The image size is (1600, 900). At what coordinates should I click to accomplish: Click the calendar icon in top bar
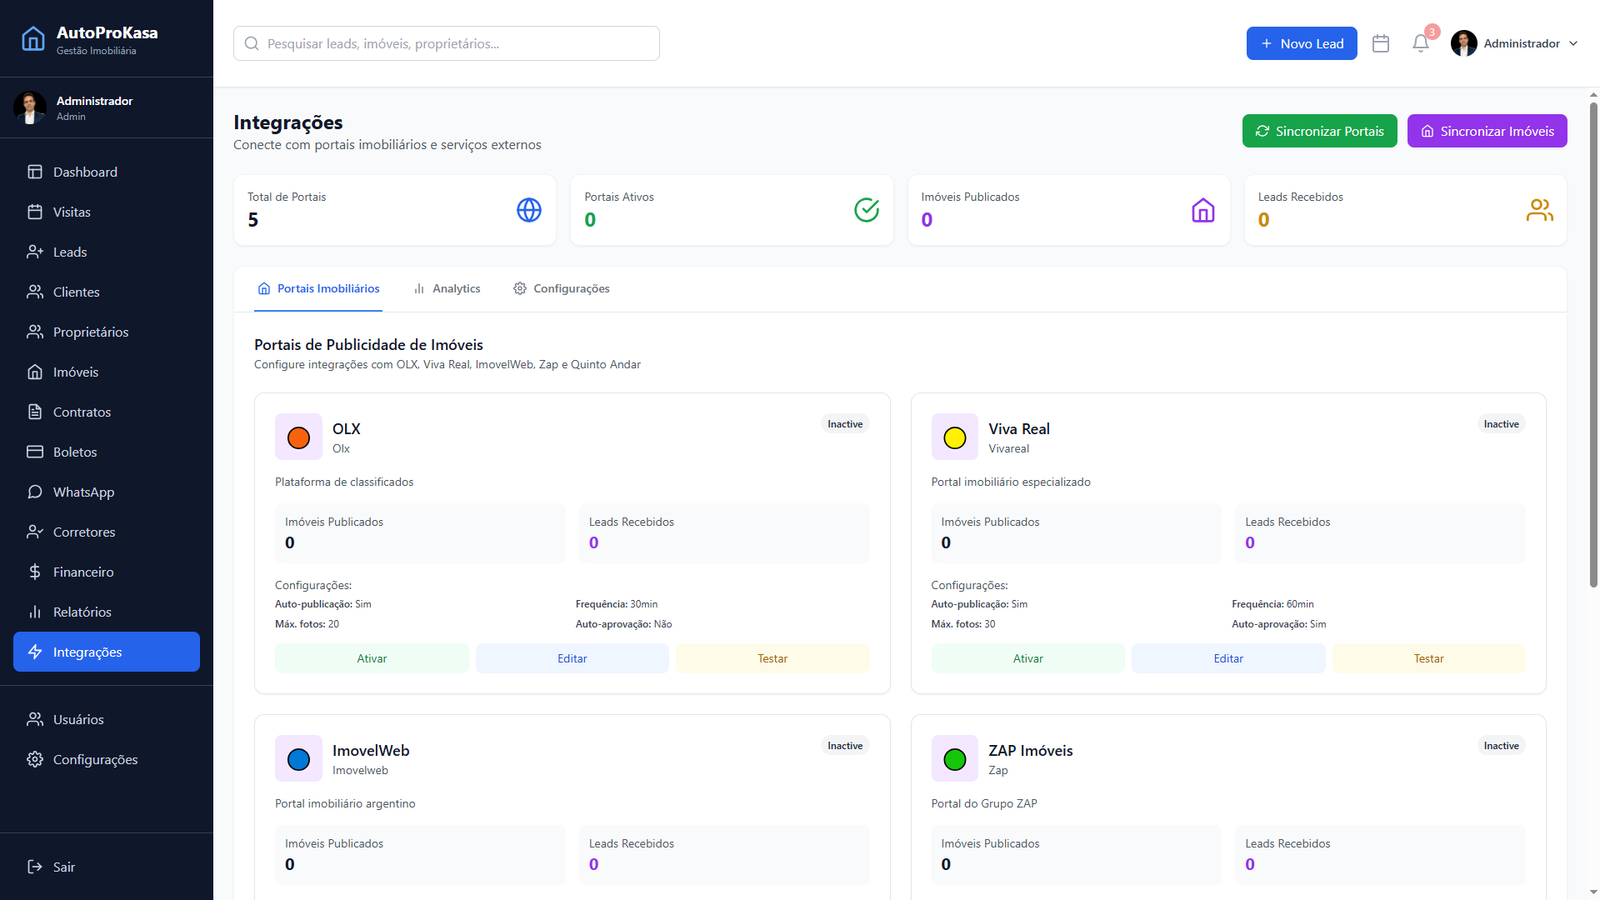click(x=1381, y=44)
